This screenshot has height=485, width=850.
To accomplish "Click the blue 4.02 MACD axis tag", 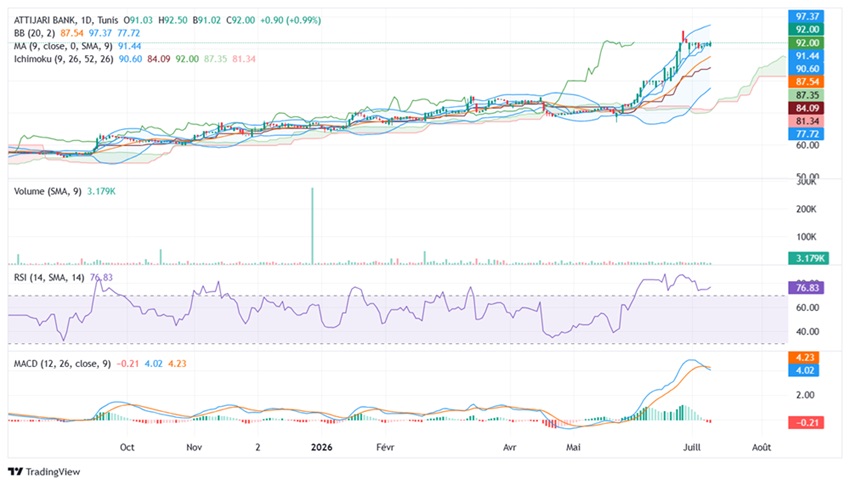I will click(804, 371).
